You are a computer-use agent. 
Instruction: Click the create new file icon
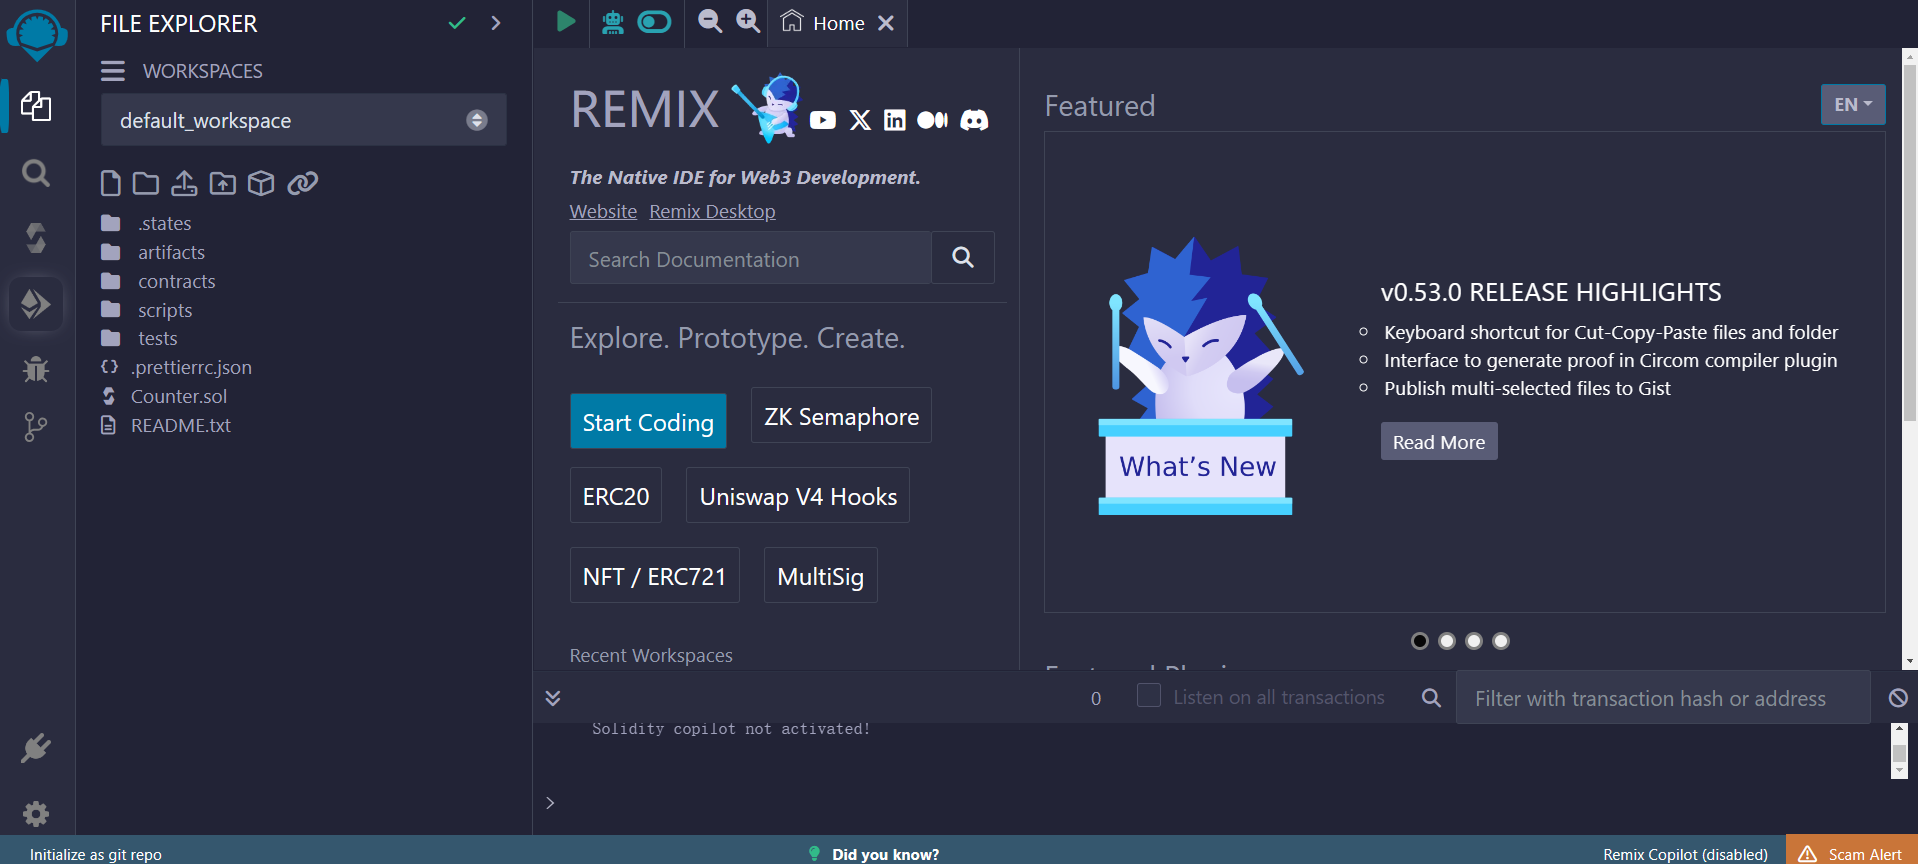pyautogui.click(x=111, y=183)
